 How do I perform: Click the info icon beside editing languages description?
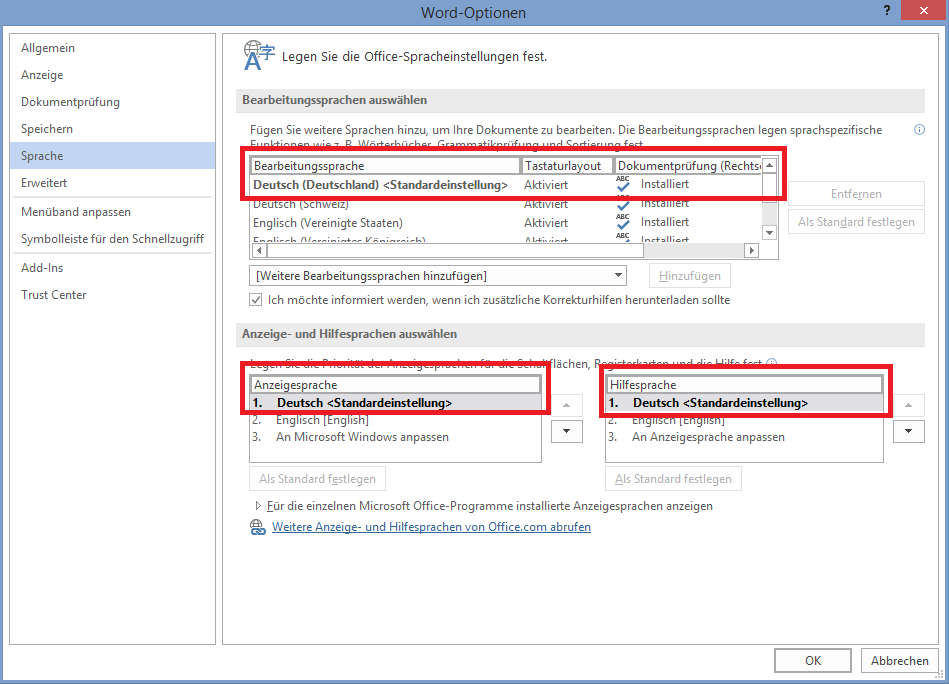(x=919, y=130)
